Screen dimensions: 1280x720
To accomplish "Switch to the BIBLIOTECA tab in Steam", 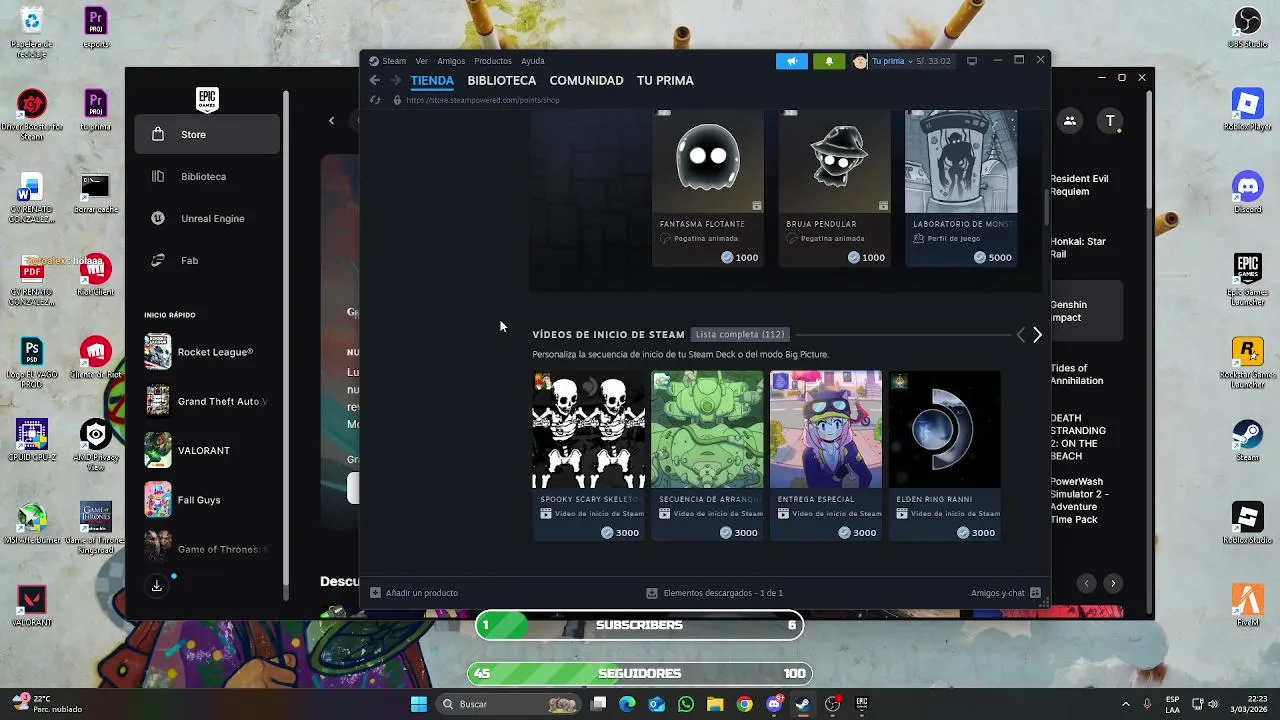I will point(502,80).
